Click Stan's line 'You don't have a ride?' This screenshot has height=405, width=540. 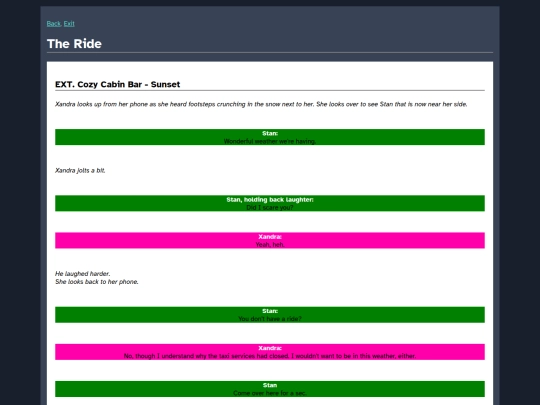click(x=270, y=319)
